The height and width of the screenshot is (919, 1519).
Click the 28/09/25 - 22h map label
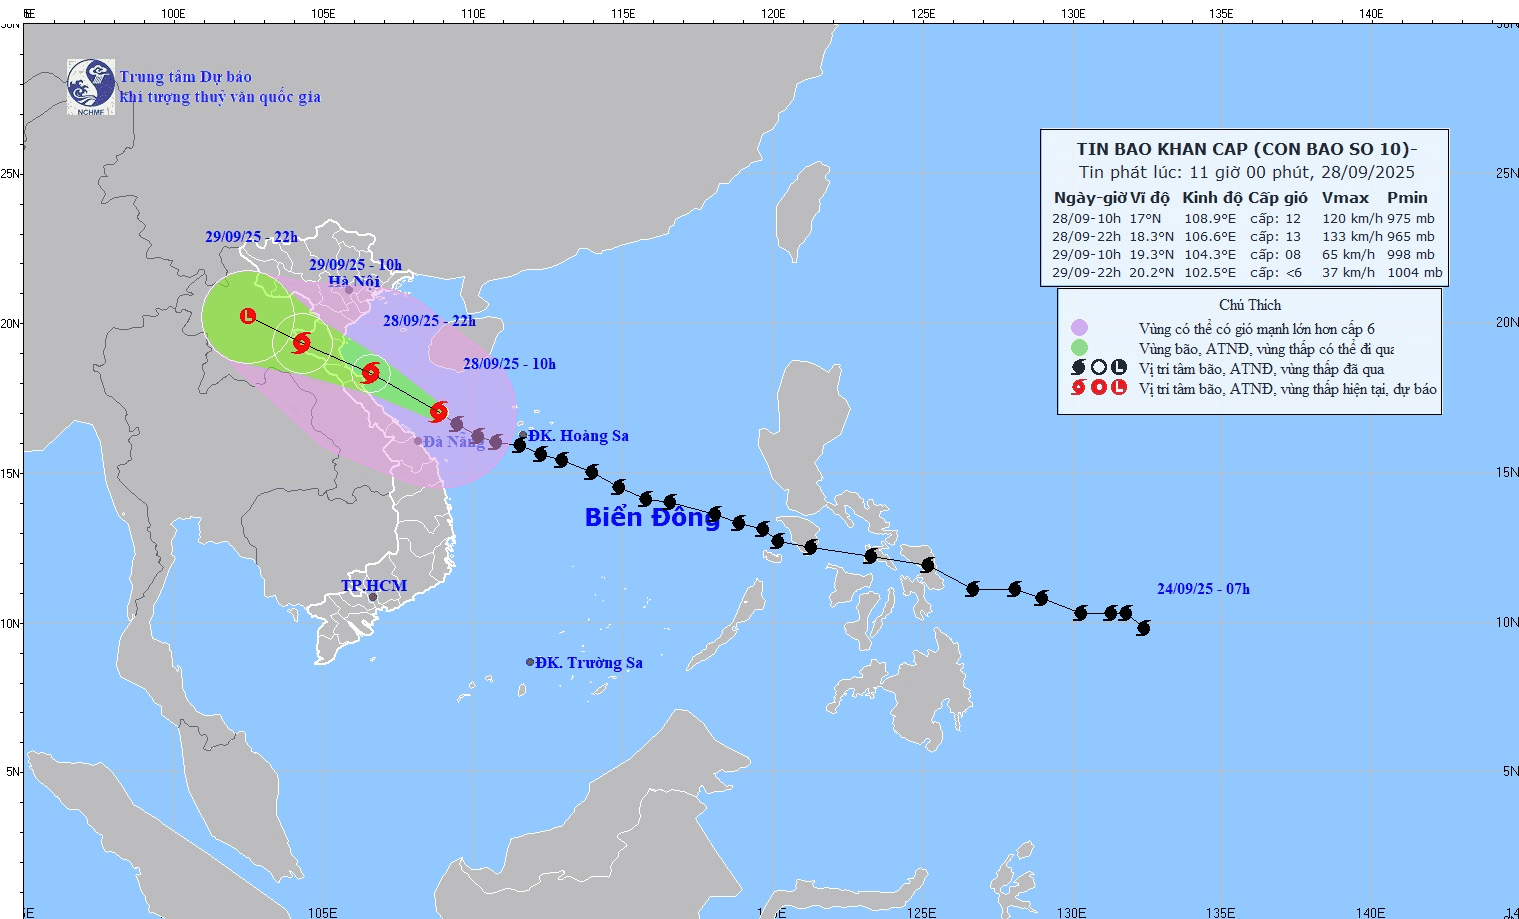click(x=429, y=321)
